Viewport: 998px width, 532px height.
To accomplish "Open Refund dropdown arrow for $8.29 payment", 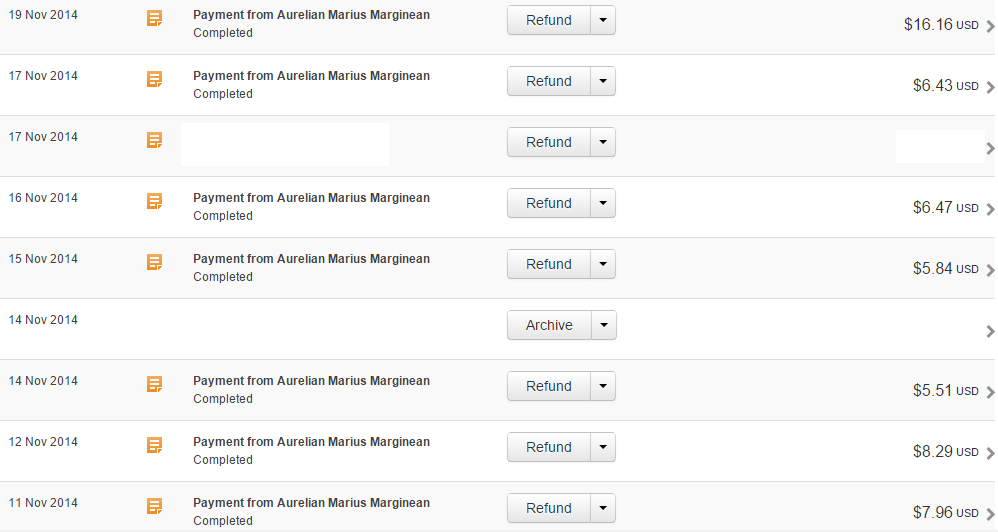I will point(603,447).
